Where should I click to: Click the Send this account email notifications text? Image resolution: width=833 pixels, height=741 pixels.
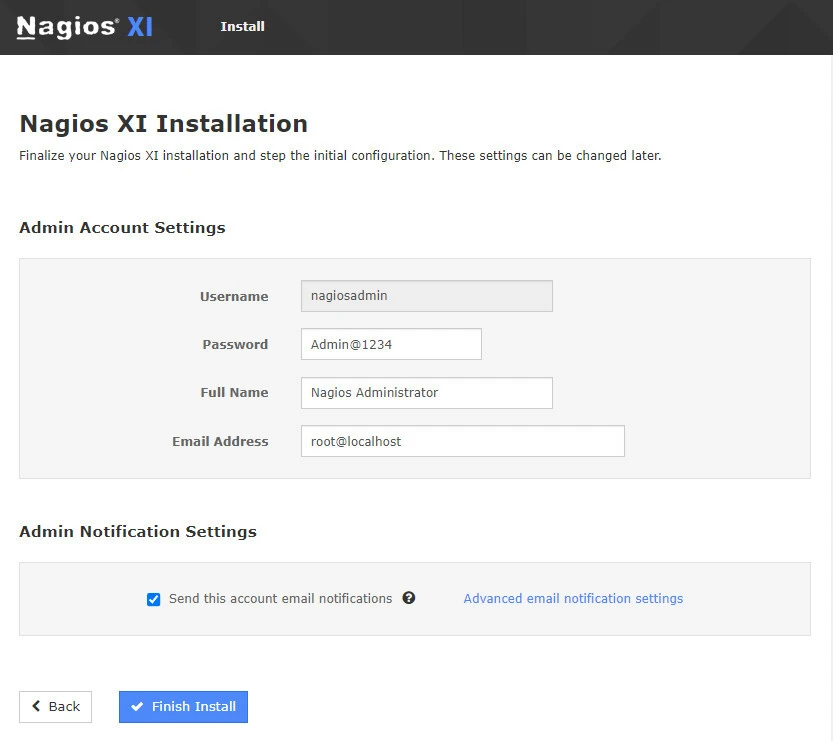point(280,598)
